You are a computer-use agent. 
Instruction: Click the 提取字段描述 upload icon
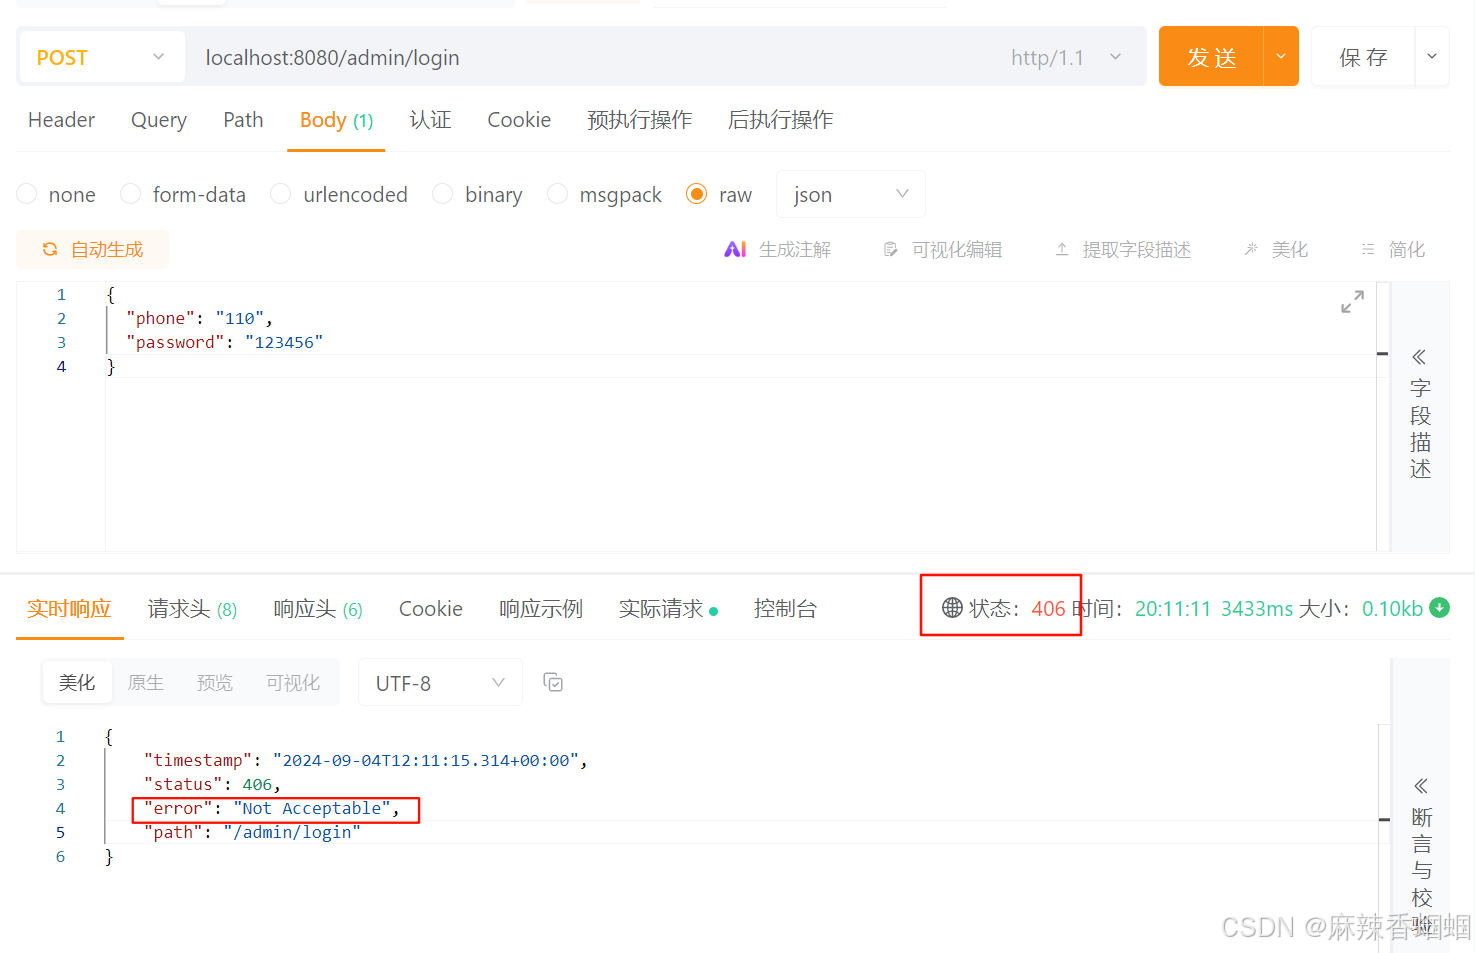1062,249
